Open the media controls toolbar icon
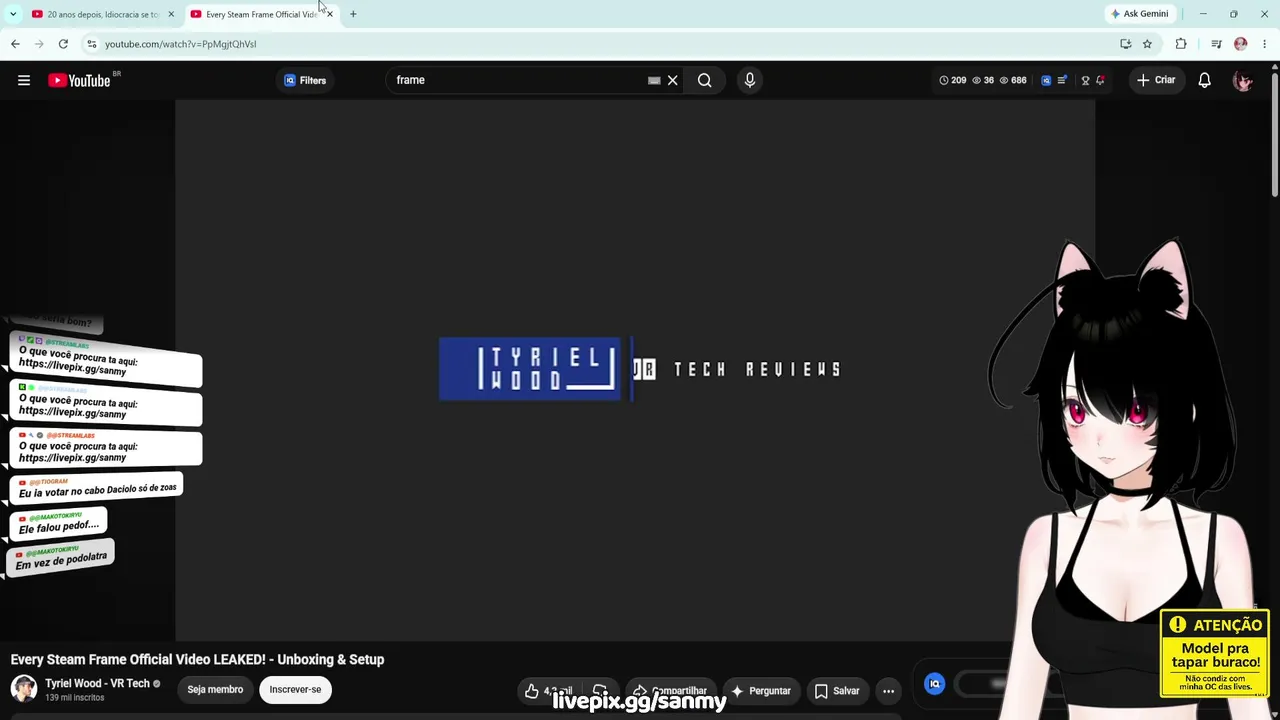 coord(1216,44)
